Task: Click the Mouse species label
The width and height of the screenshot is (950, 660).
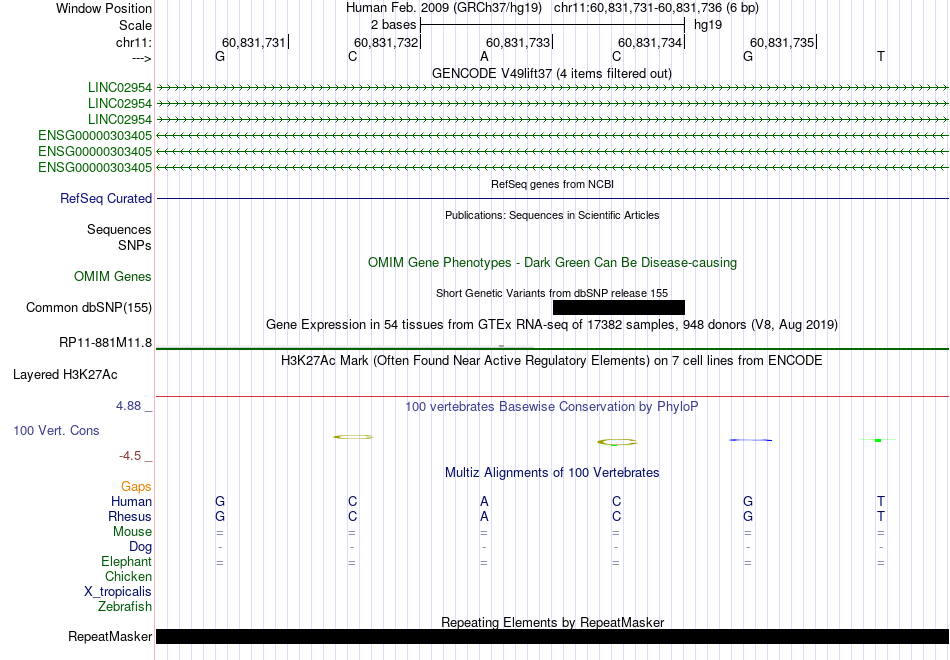Action: point(132,532)
